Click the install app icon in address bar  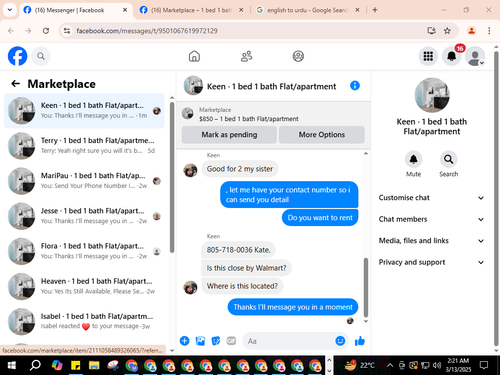click(432, 31)
